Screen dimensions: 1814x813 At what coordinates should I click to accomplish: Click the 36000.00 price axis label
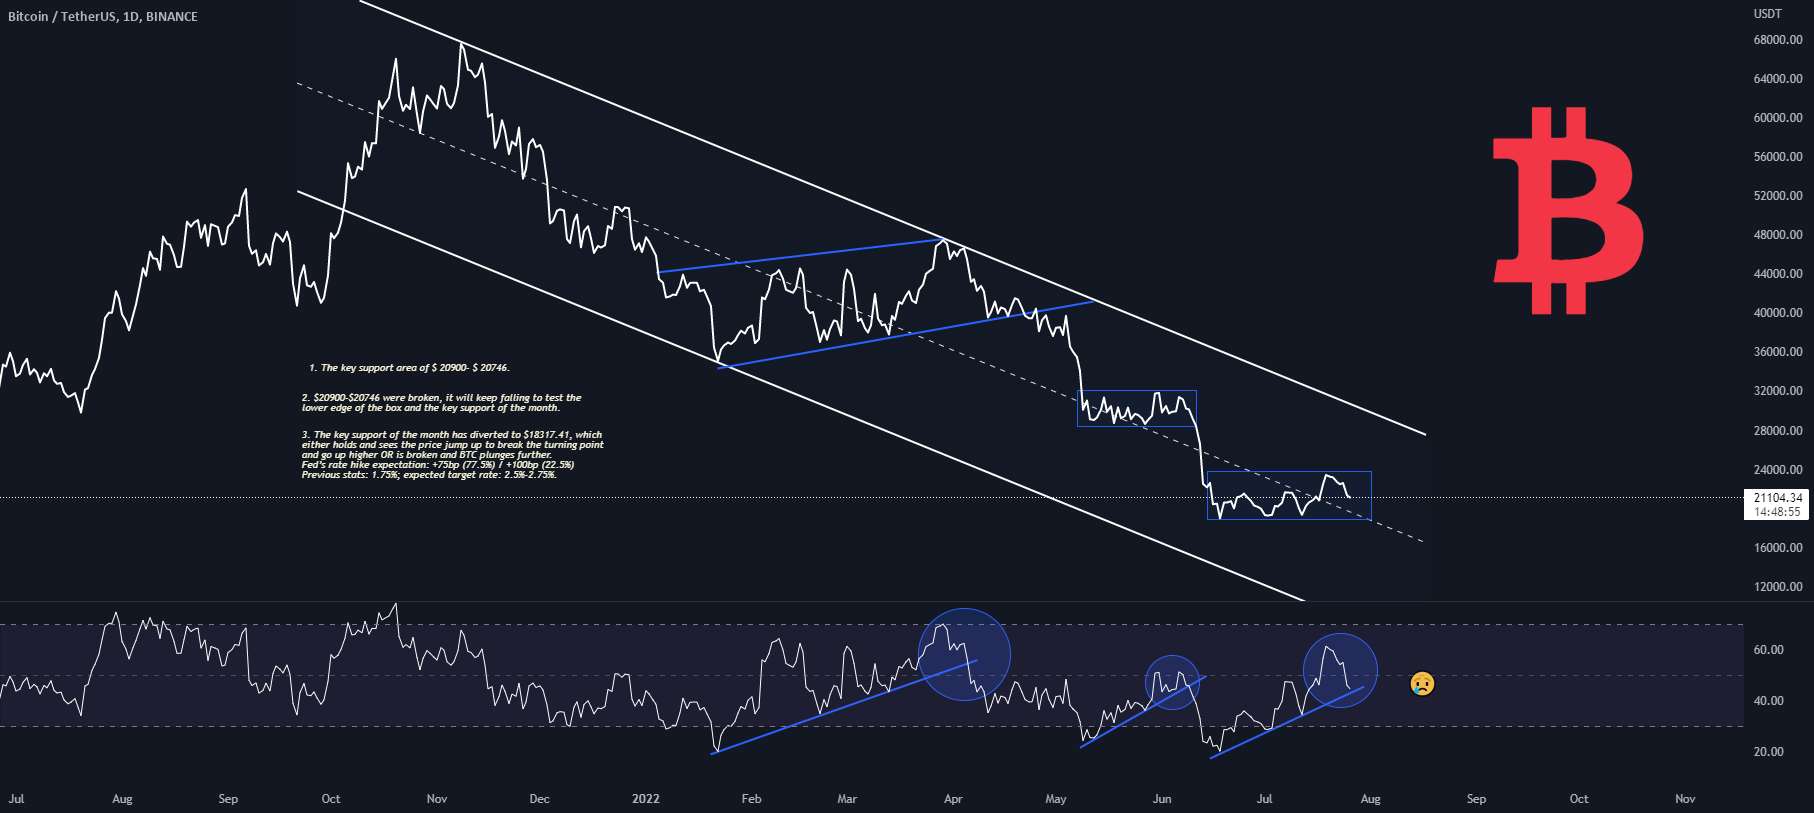(x=1778, y=352)
